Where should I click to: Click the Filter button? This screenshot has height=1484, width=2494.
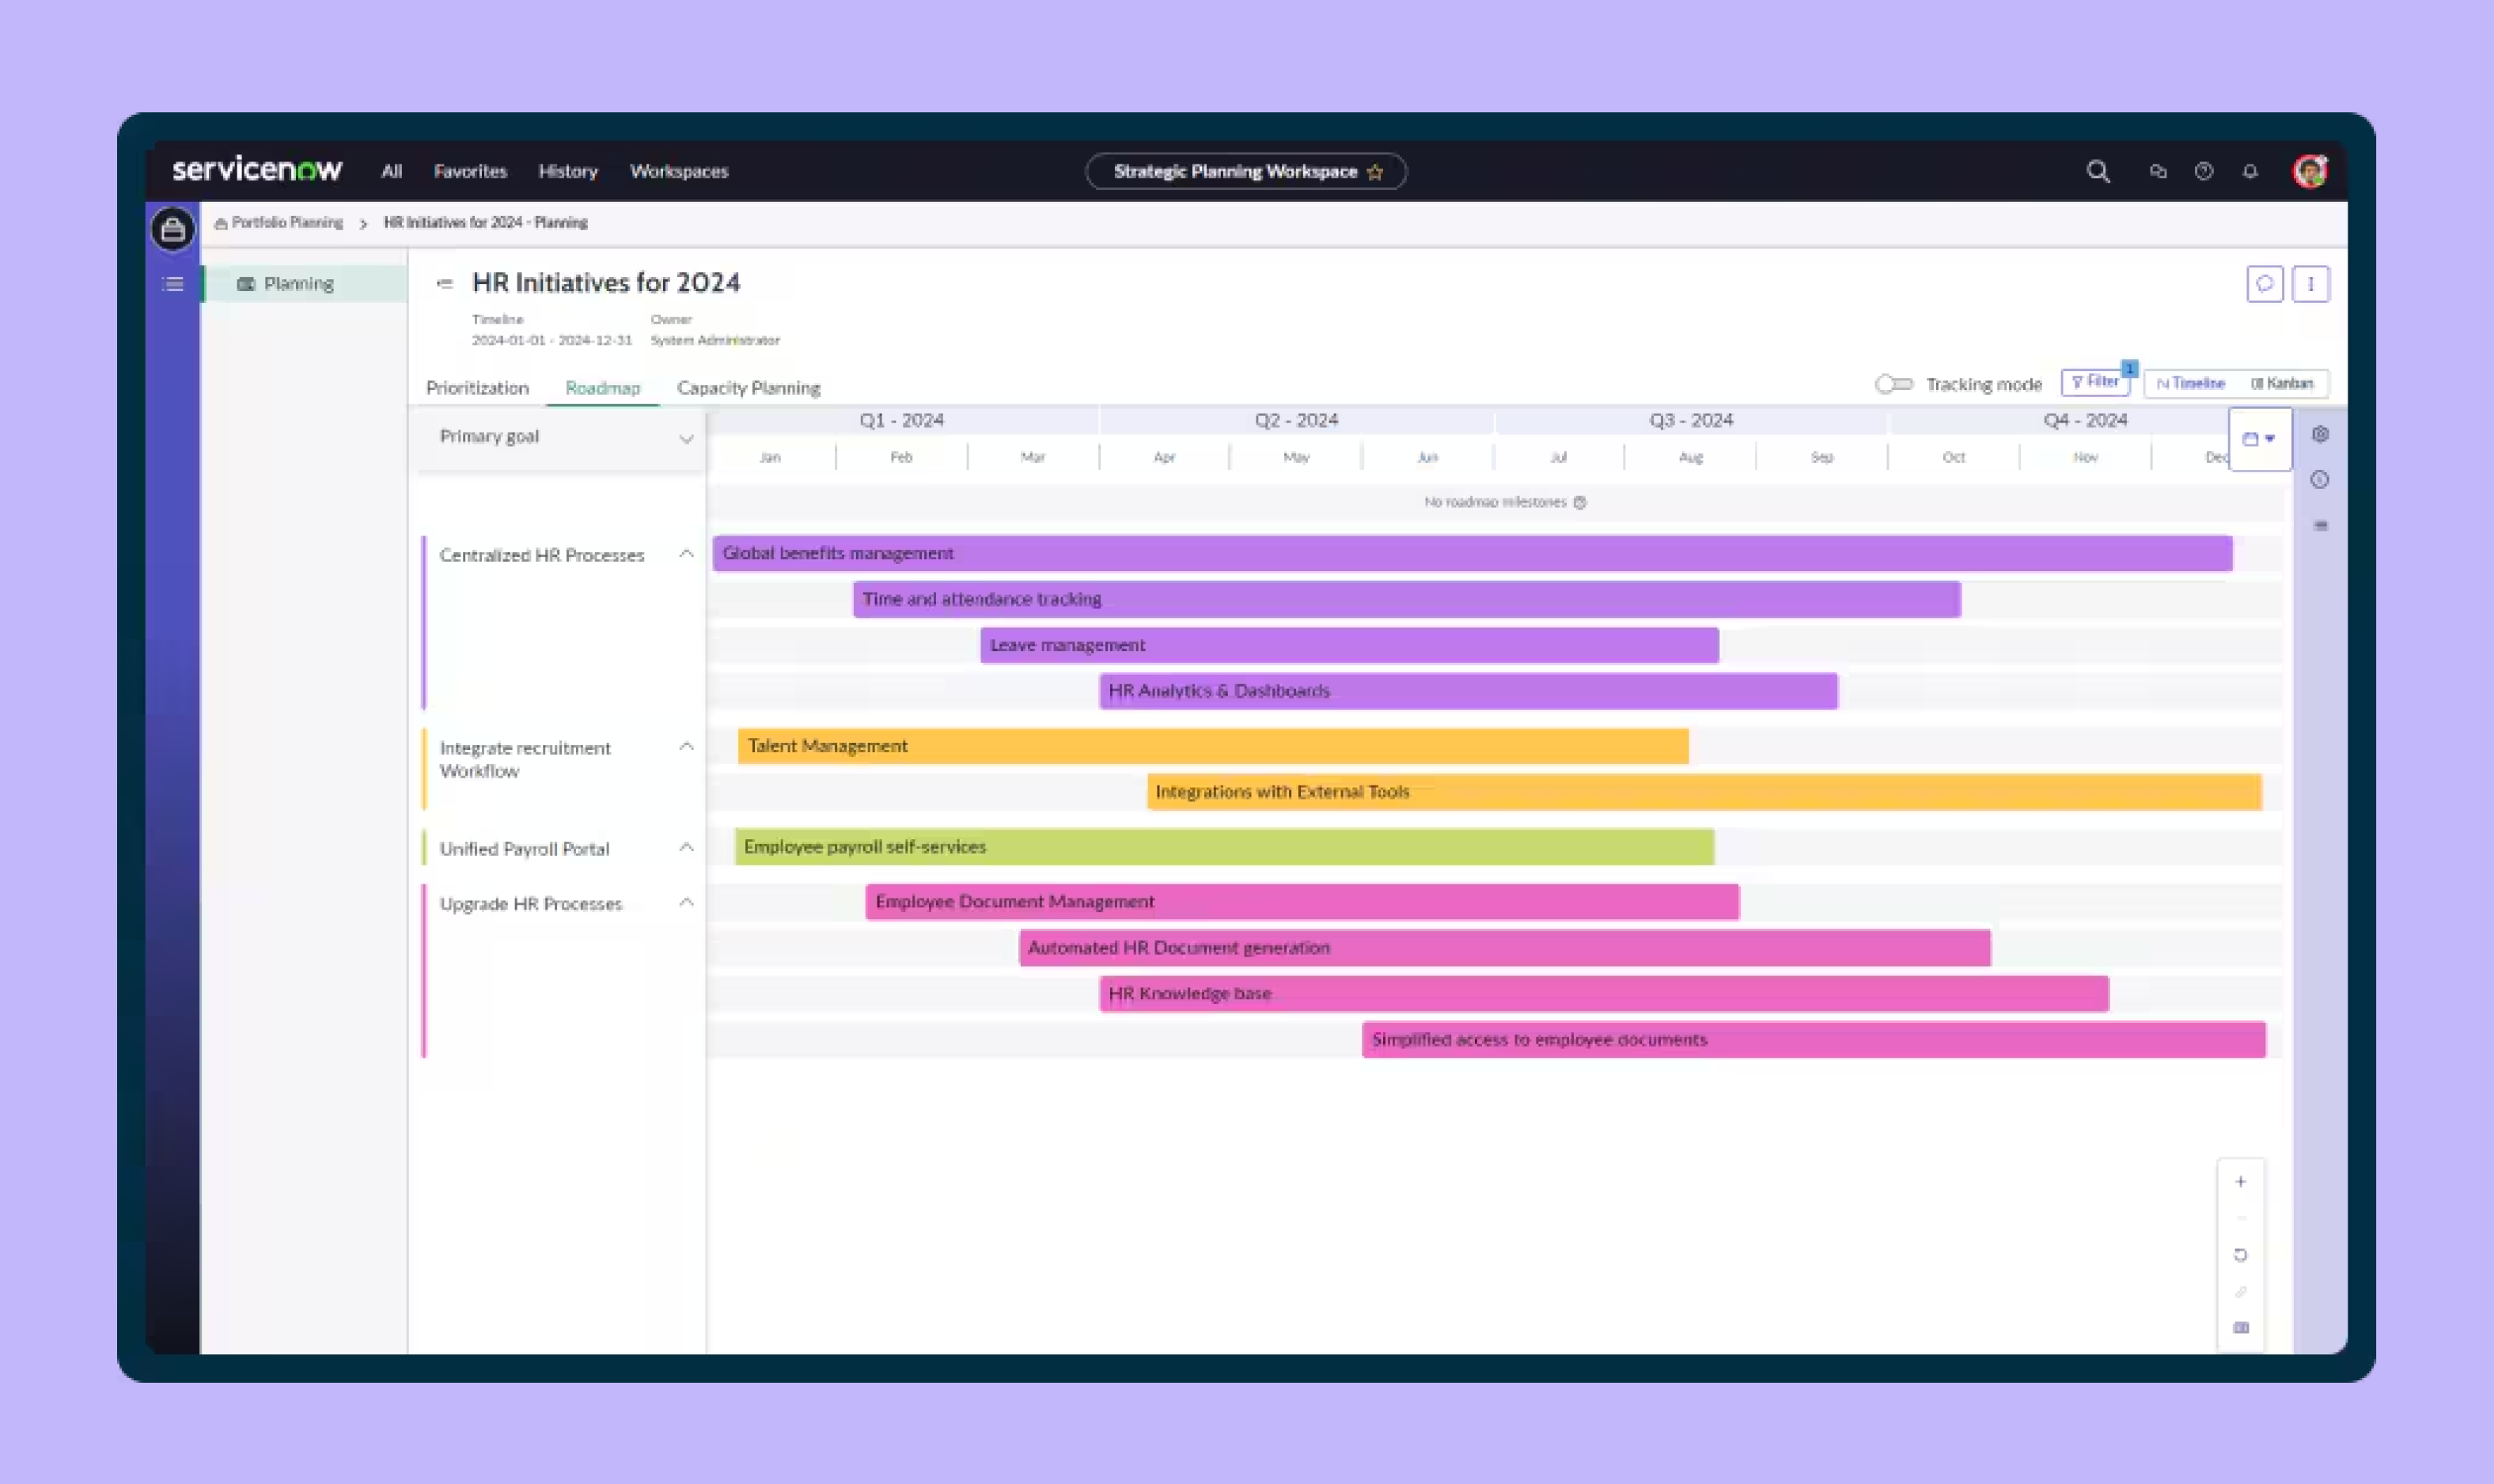coord(2094,382)
